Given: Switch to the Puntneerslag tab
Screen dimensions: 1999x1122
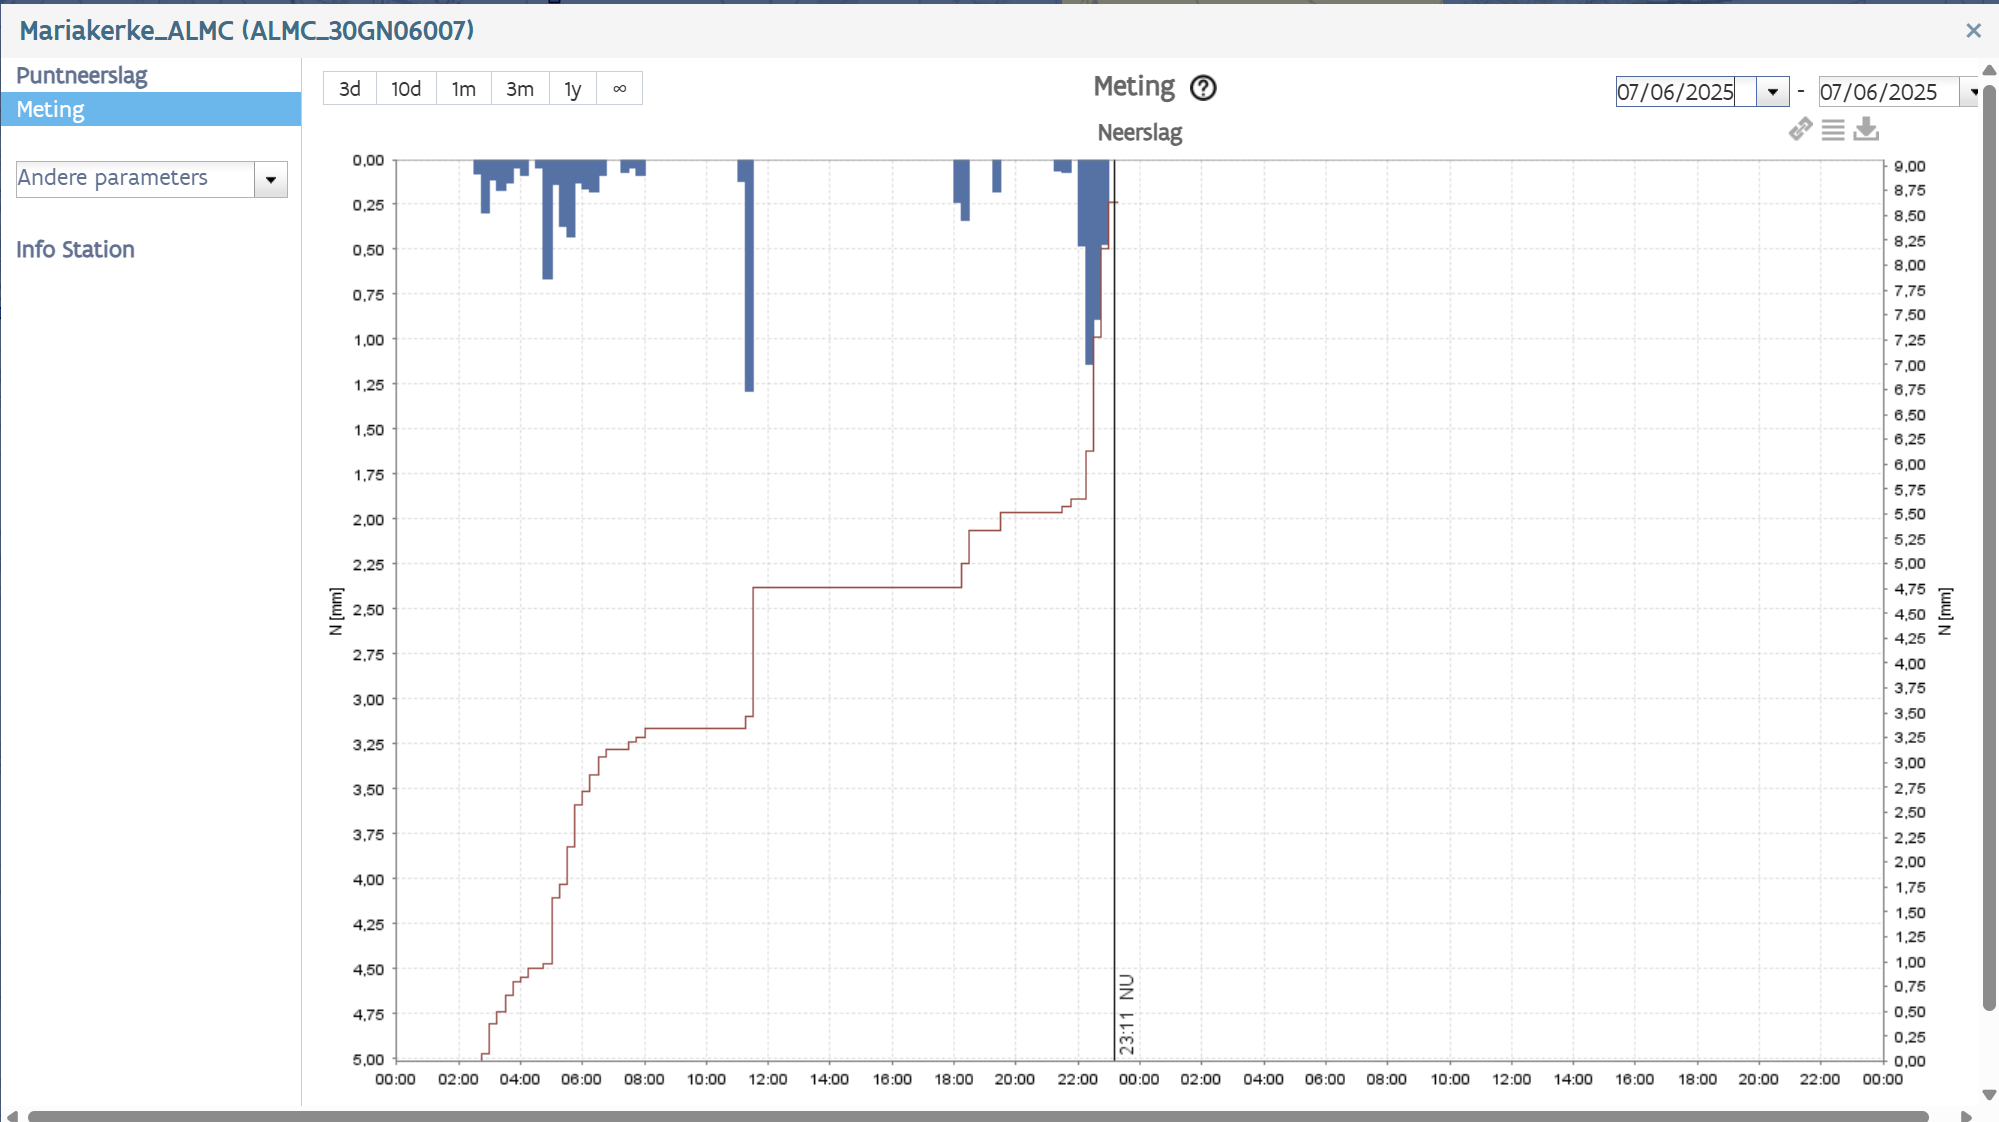Looking at the screenshot, I should tap(82, 76).
